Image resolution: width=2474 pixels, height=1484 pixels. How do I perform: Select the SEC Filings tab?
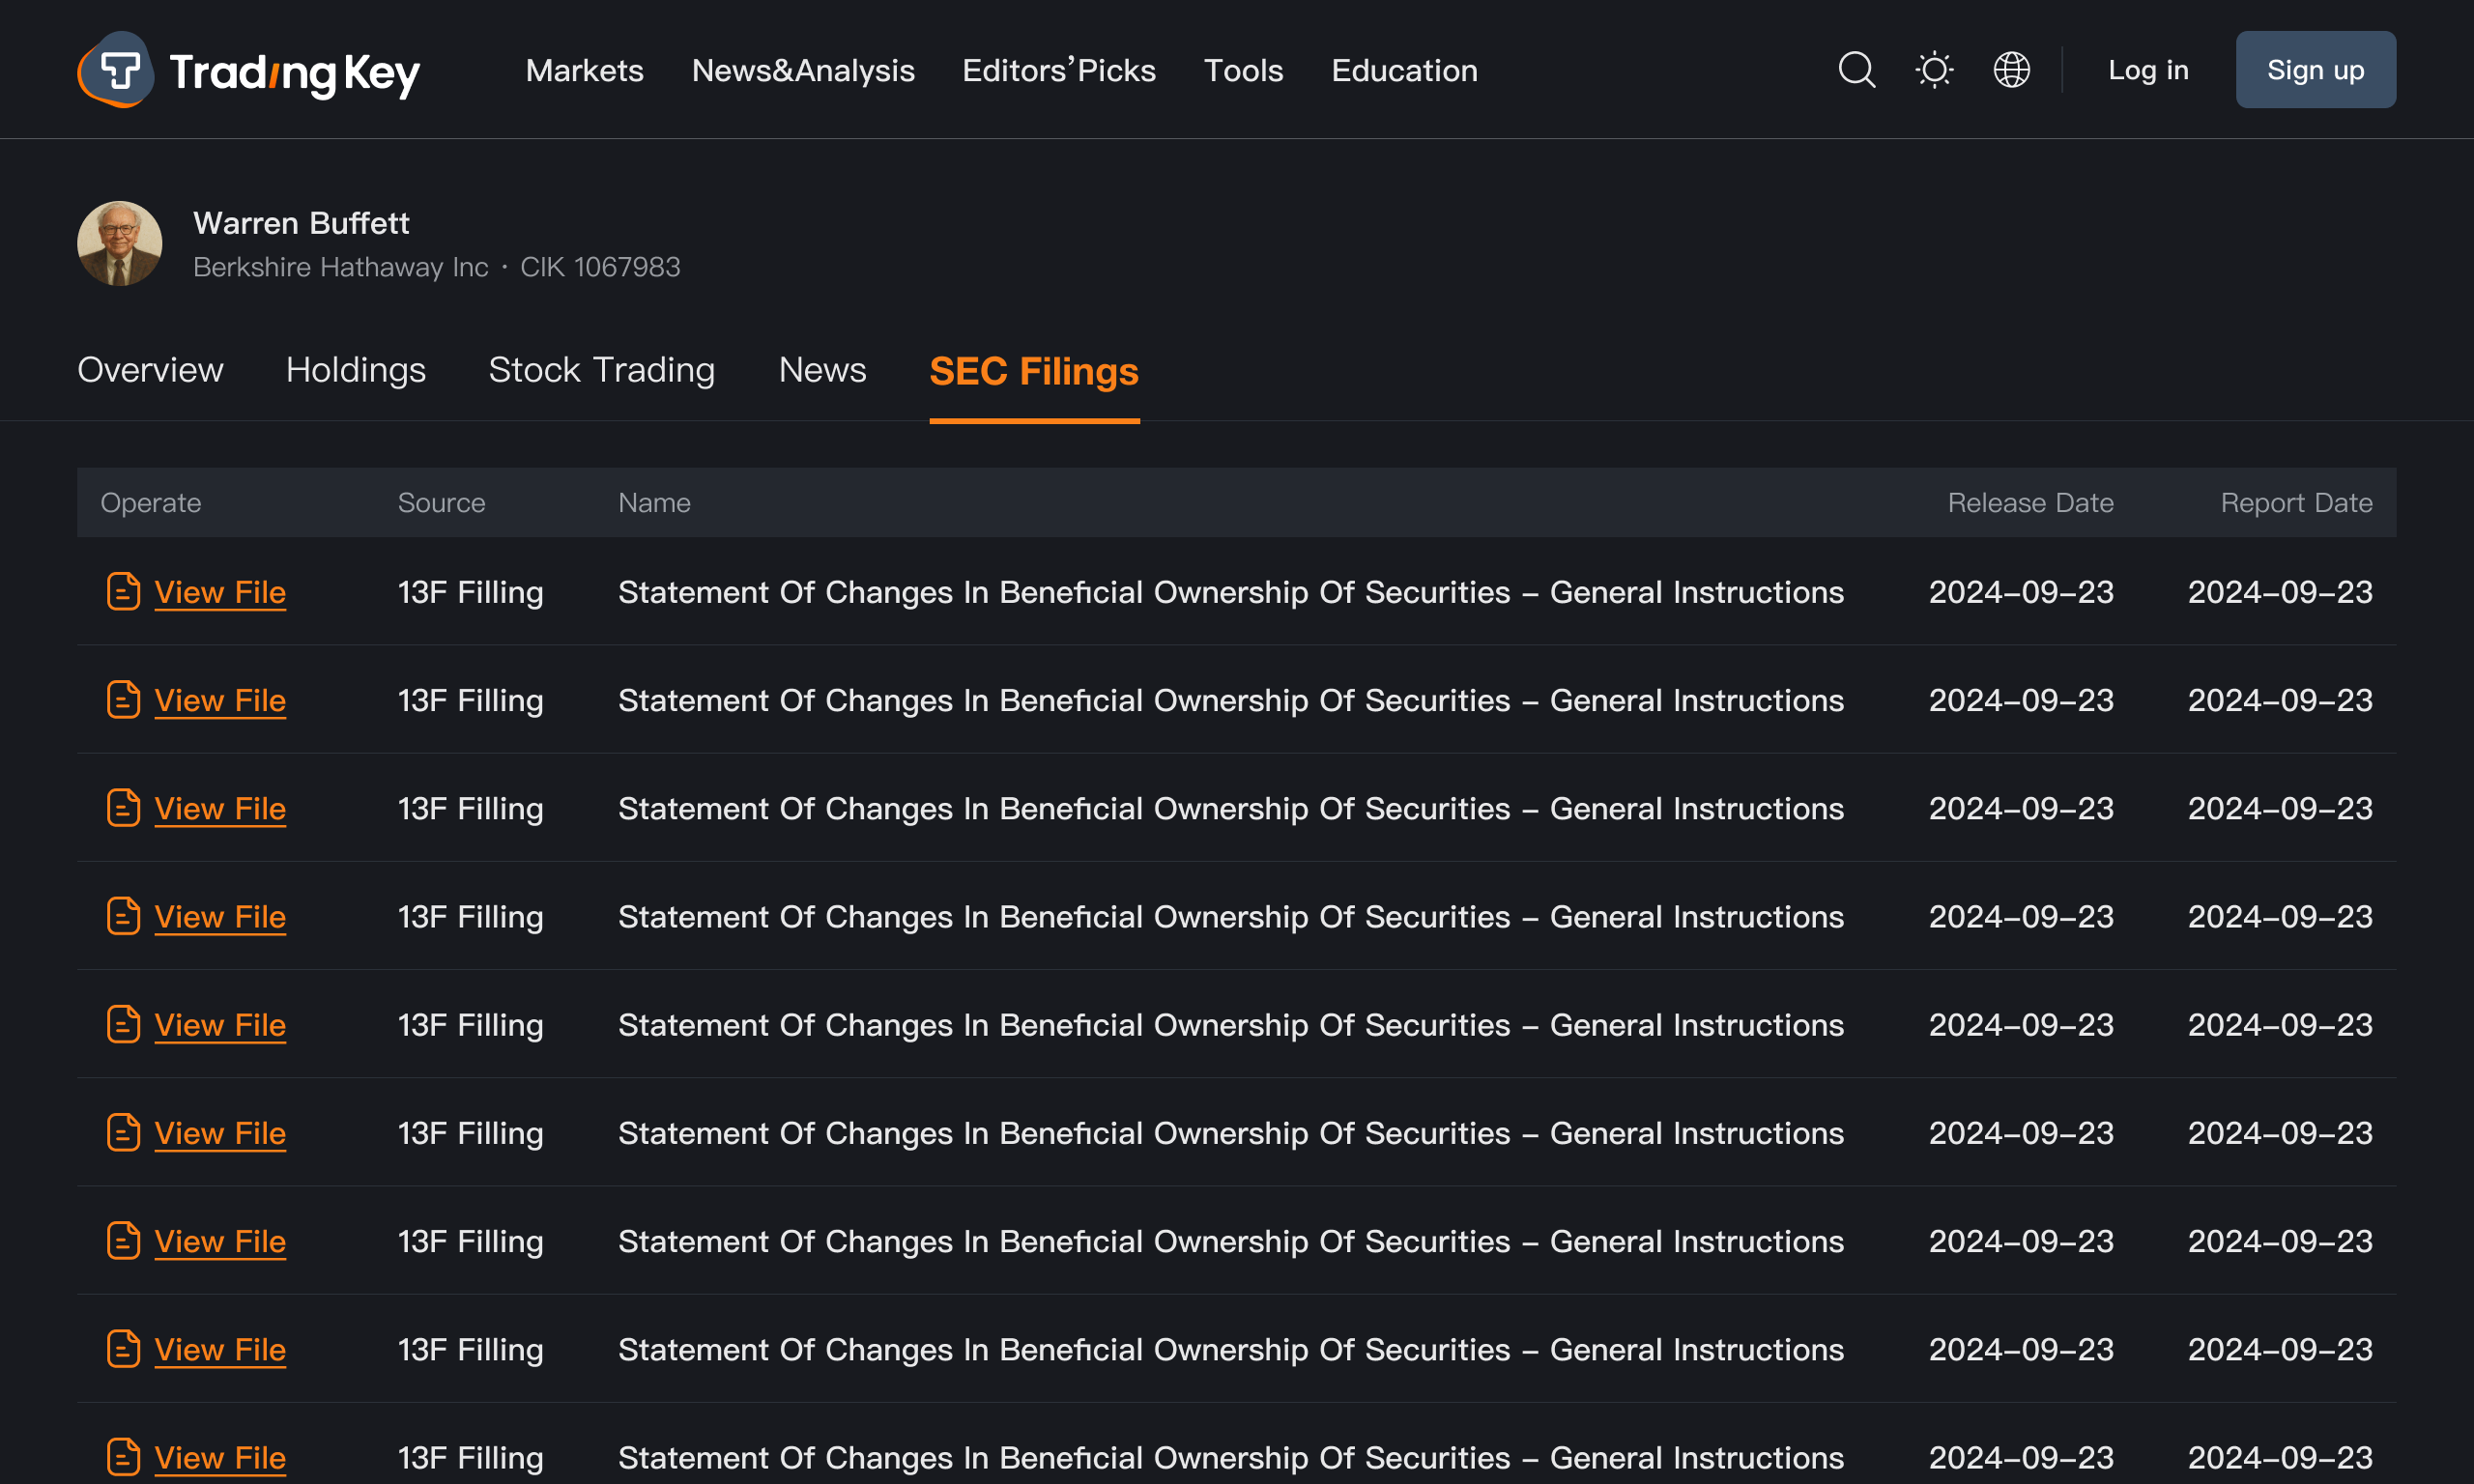(x=1034, y=372)
